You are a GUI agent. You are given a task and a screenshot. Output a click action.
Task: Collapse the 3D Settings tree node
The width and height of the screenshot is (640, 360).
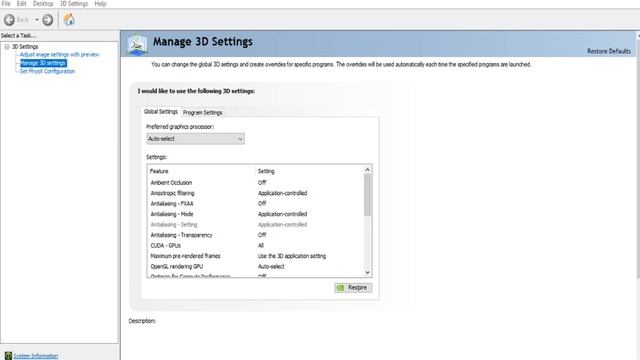point(7,47)
